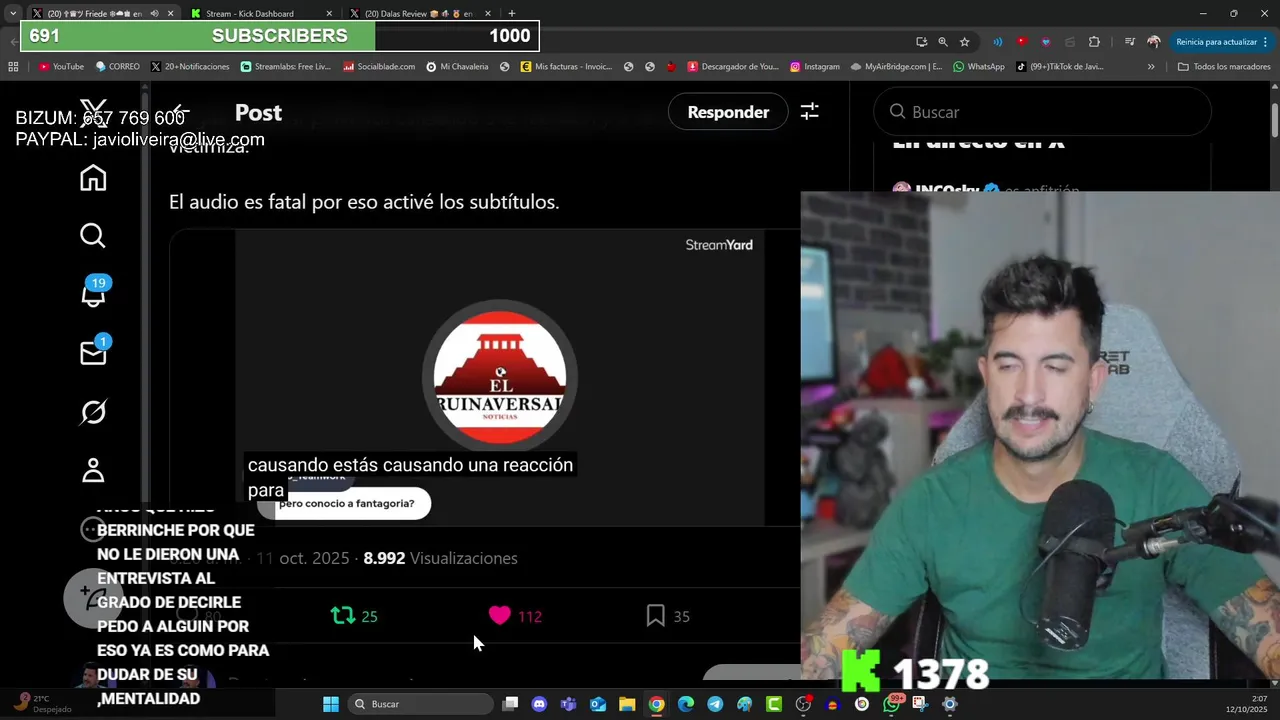Expand the bookmarks overflow chevron
Image resolution: width=1280 pixels, height=720 pixels.
click(1151, 67)
